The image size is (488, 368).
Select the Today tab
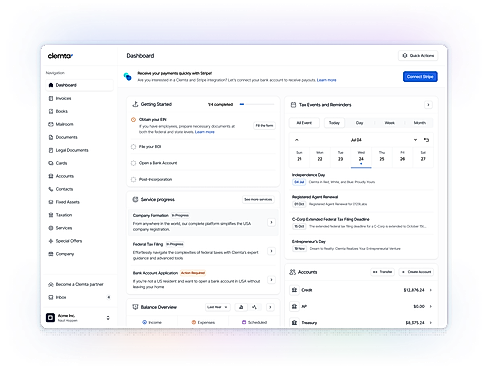(334, 123)
